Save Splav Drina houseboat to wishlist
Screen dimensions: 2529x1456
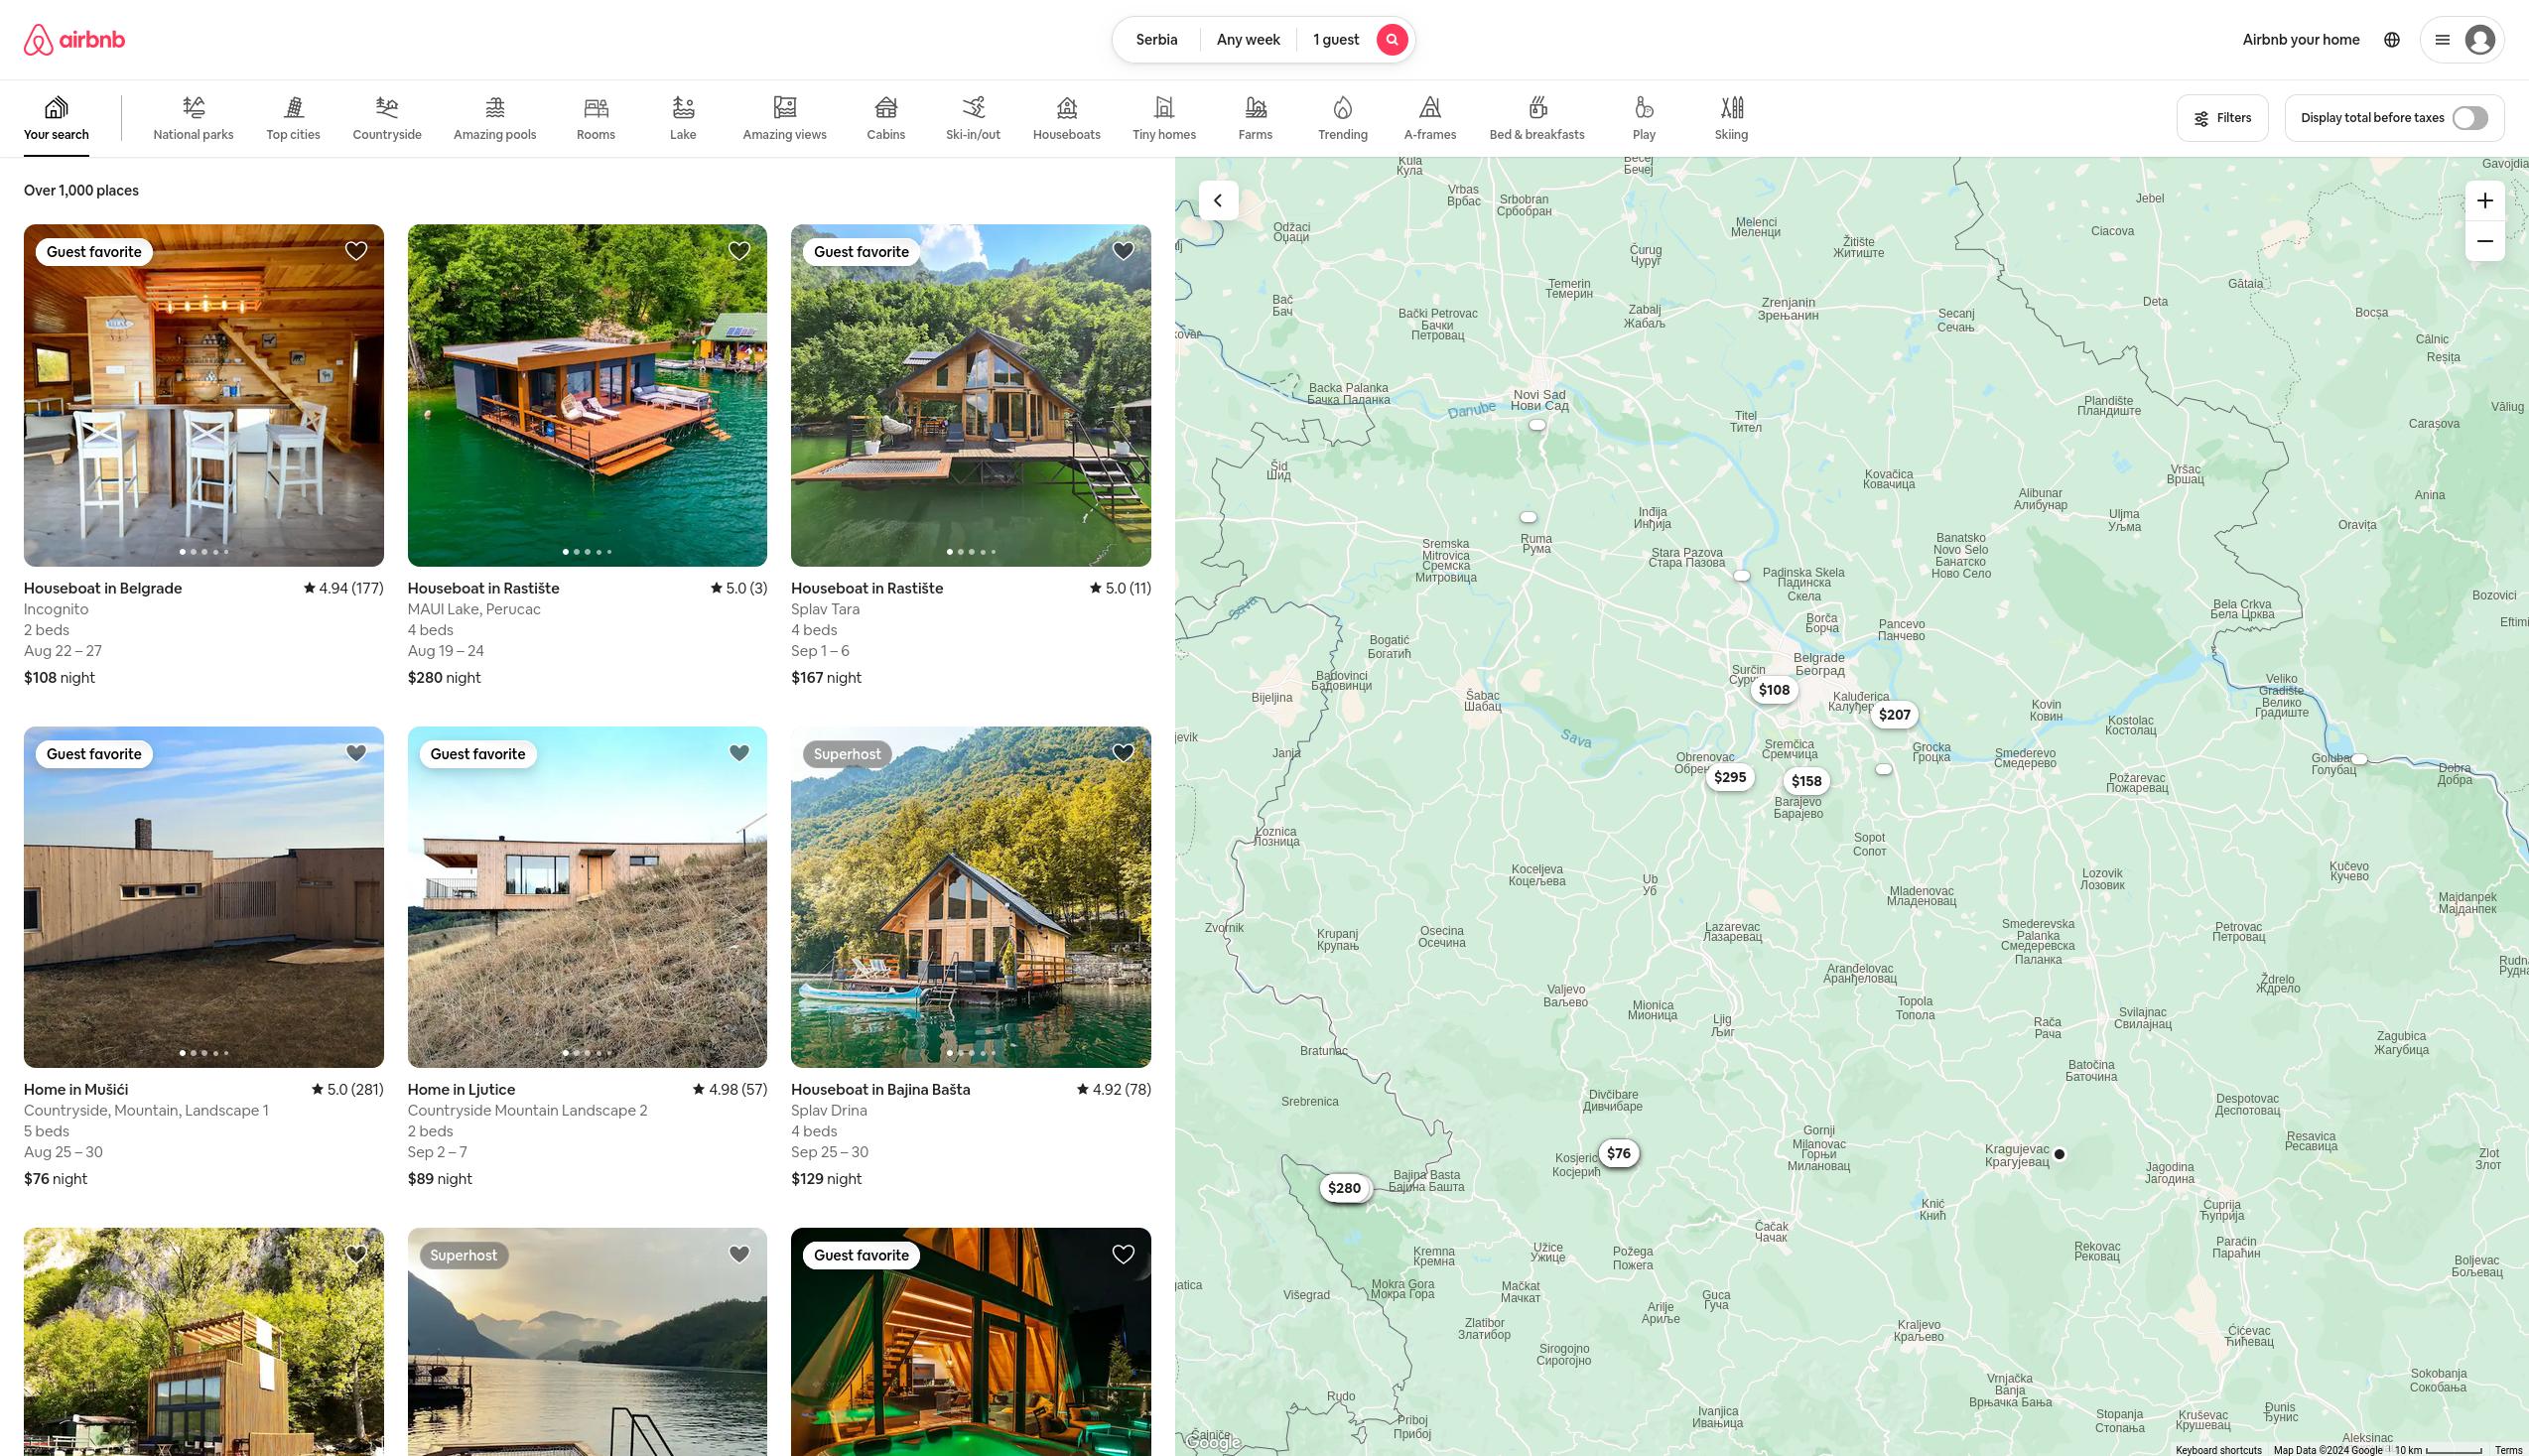tap(1123, 753)
